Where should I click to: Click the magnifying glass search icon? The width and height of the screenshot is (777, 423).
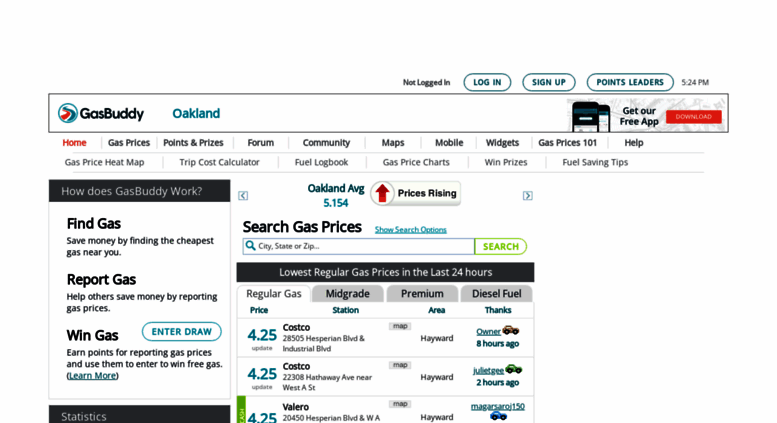[x=251, y=246]
